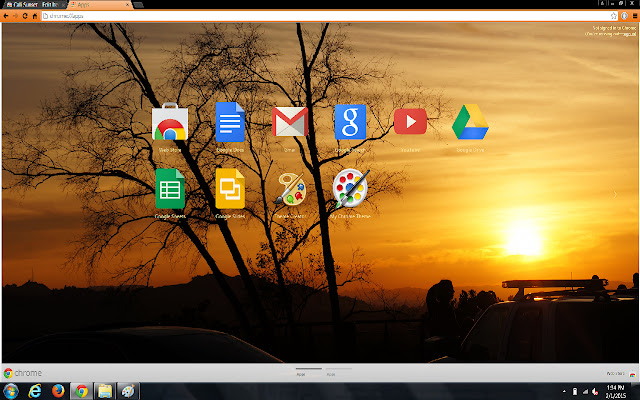Select the first Apps page indicator
The height and width of the screenshot is (400, 640).
click(x=309, y=371)
